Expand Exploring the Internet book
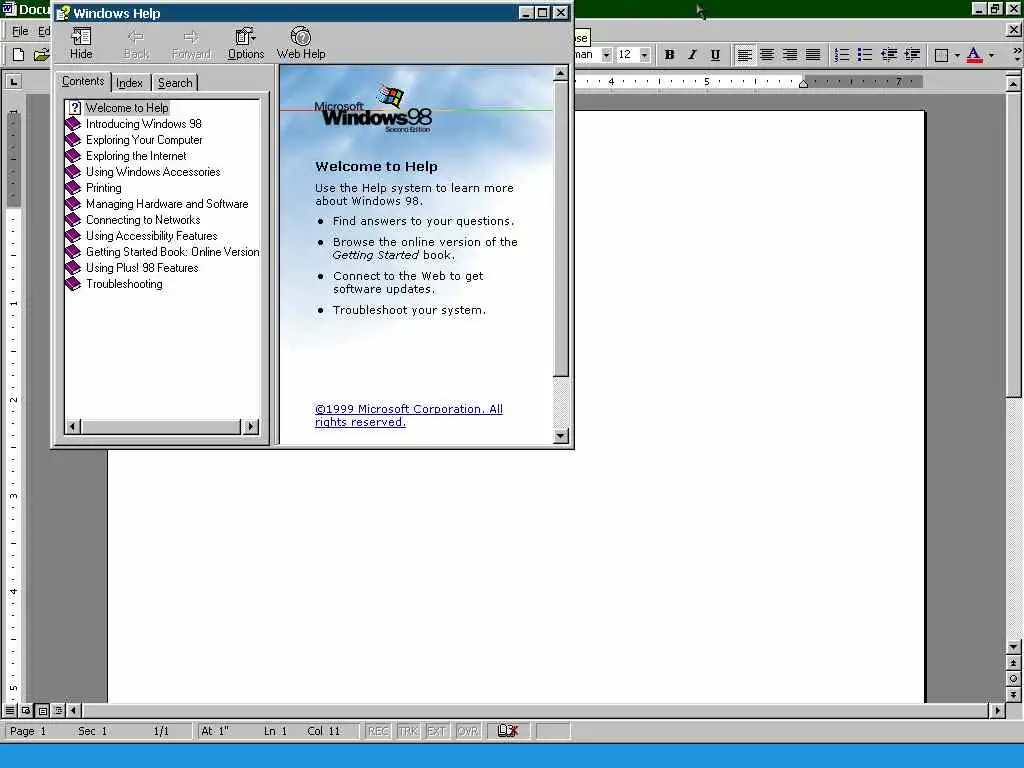 [136, 156]
